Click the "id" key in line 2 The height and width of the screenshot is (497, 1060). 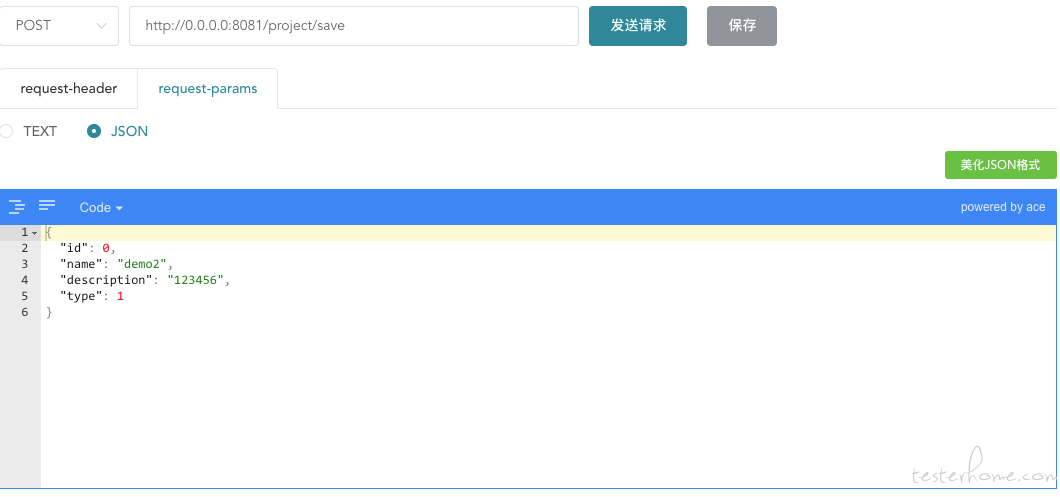pos(74,248)
